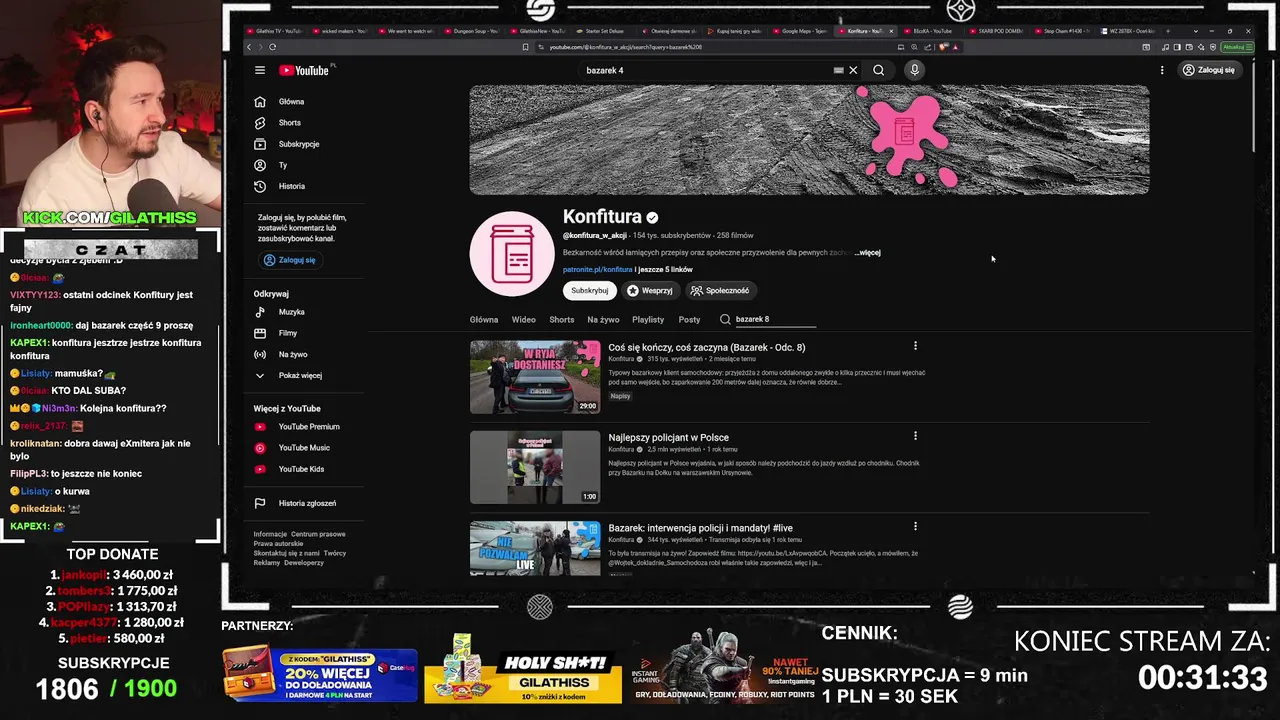Open options for Najlepszy policjant w Polsce
This screenshot has height=720, width=1280.
pyautogui.click(x=915, y=436)
